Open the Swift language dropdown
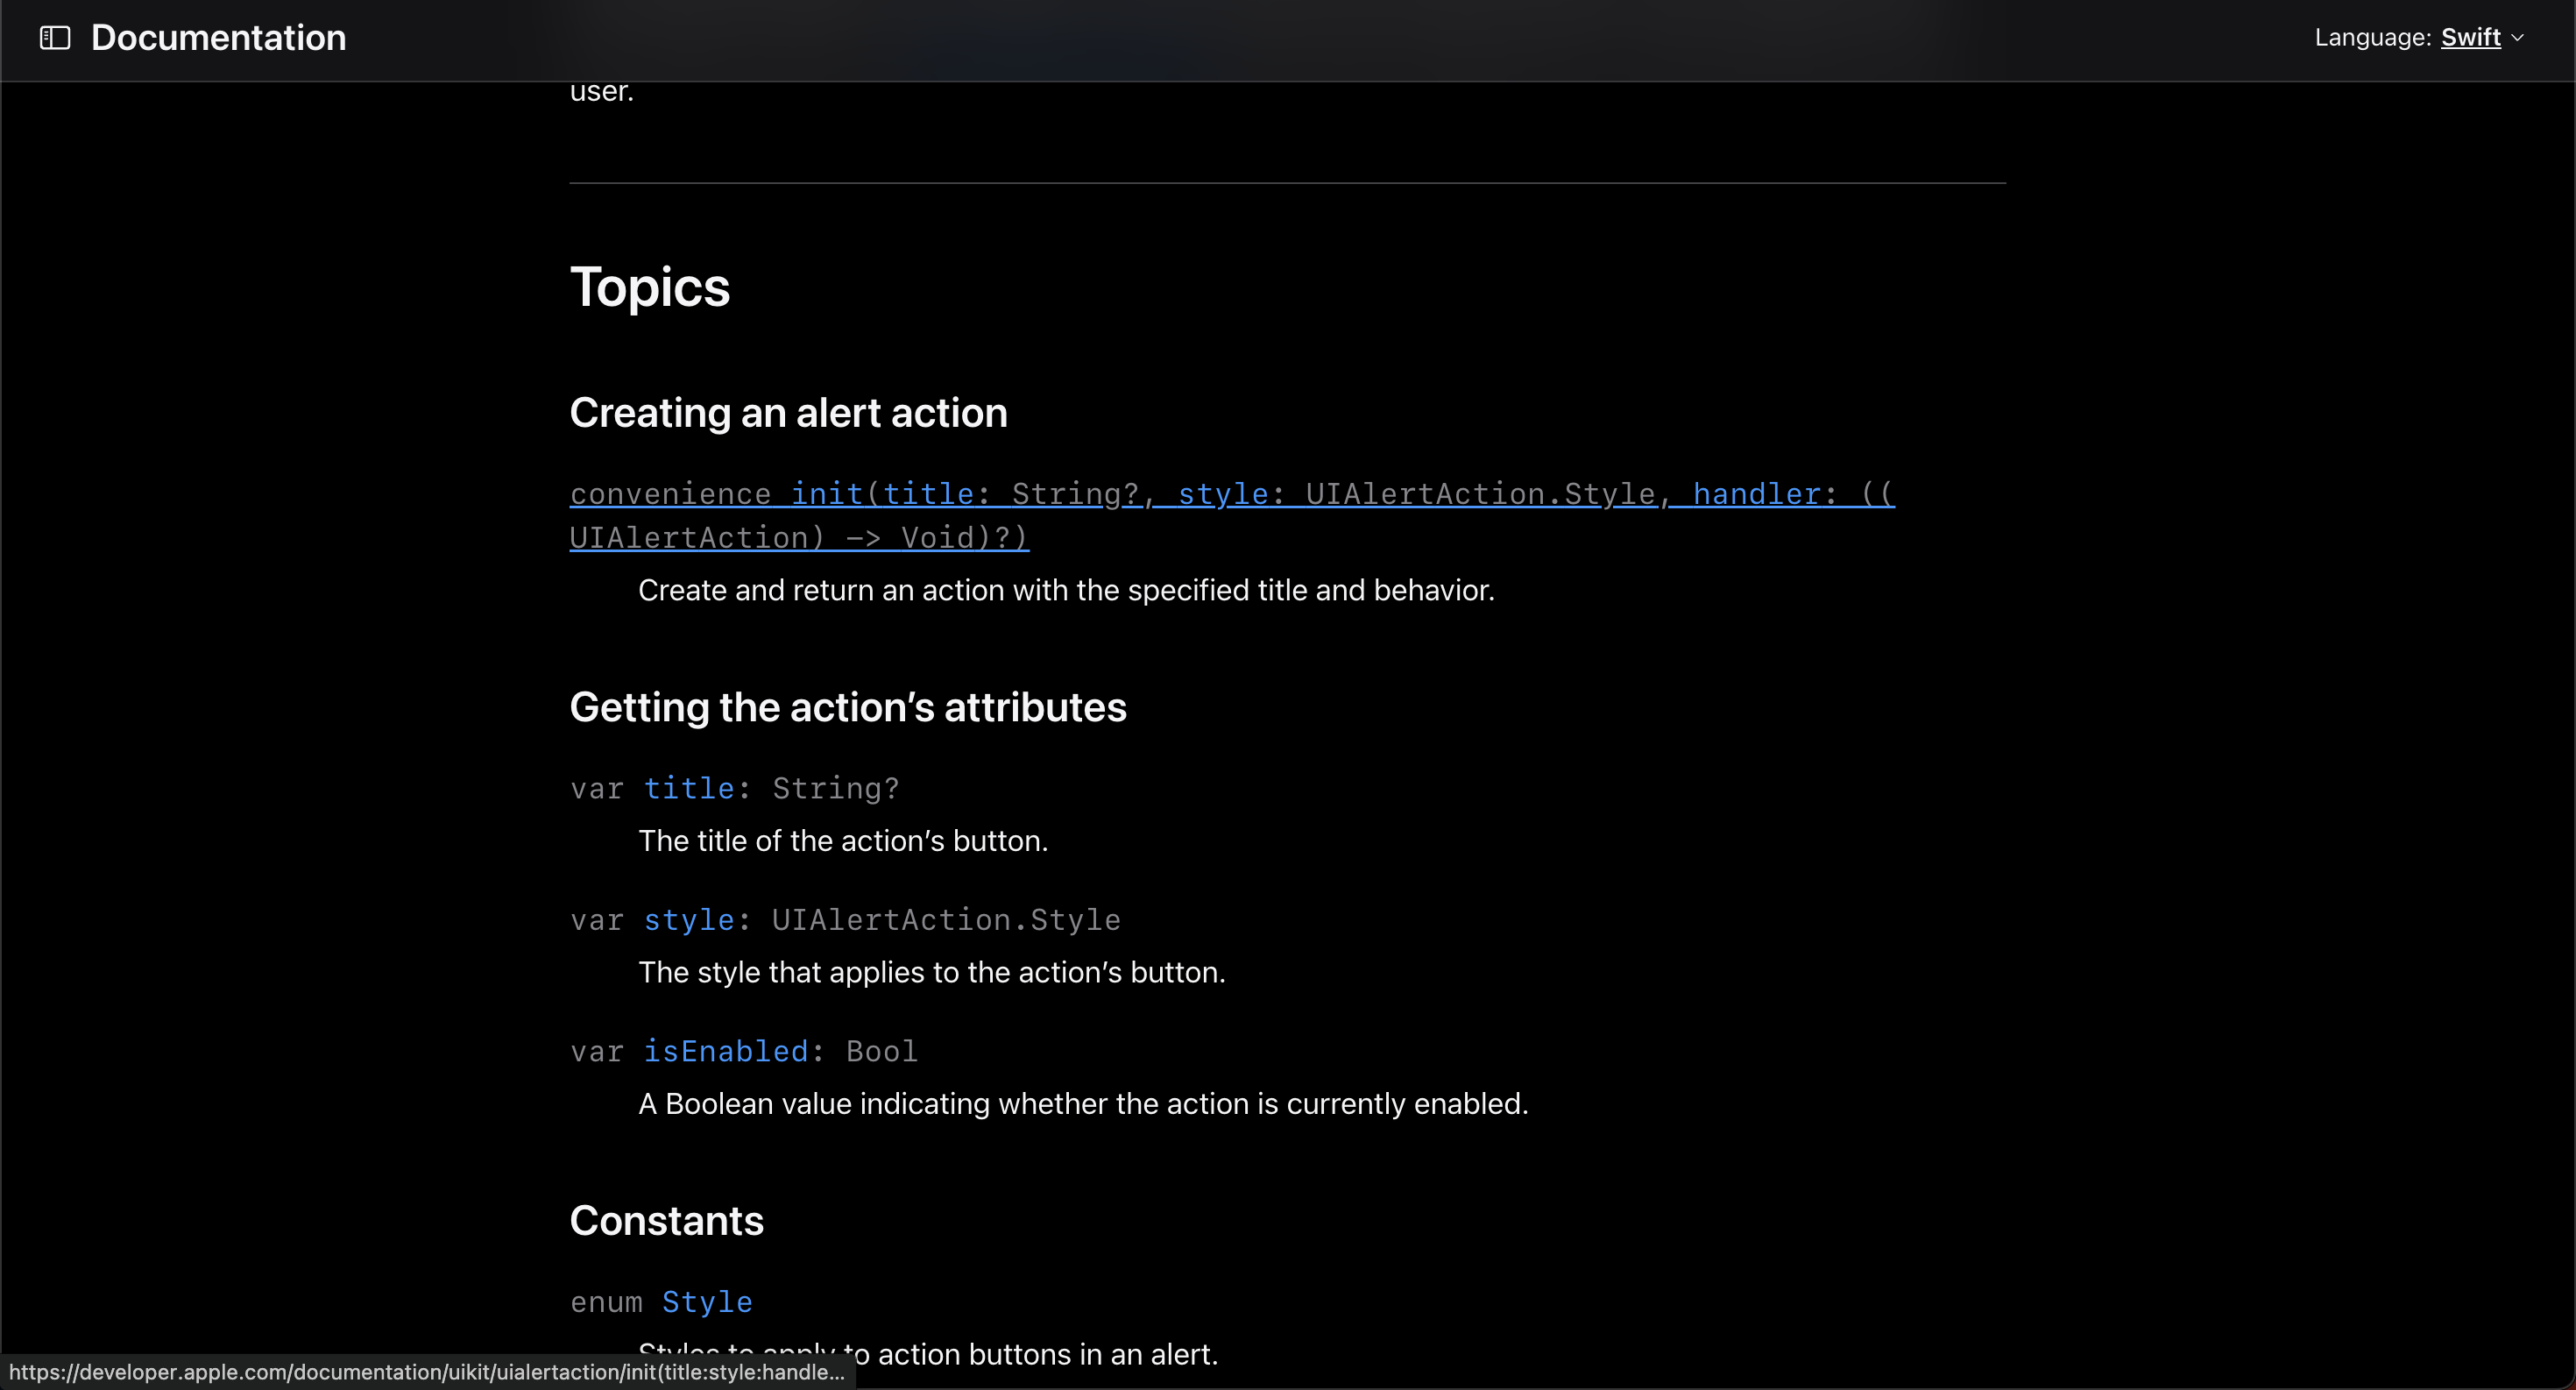2576x1390 pixels. coord(2470,38)
